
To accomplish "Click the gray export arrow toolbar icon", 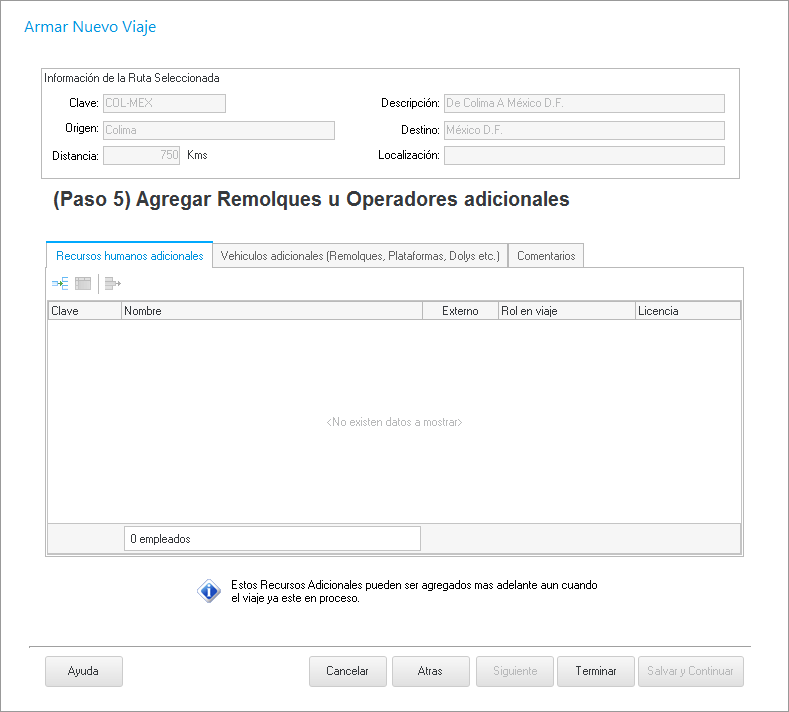I will [112, 284].
